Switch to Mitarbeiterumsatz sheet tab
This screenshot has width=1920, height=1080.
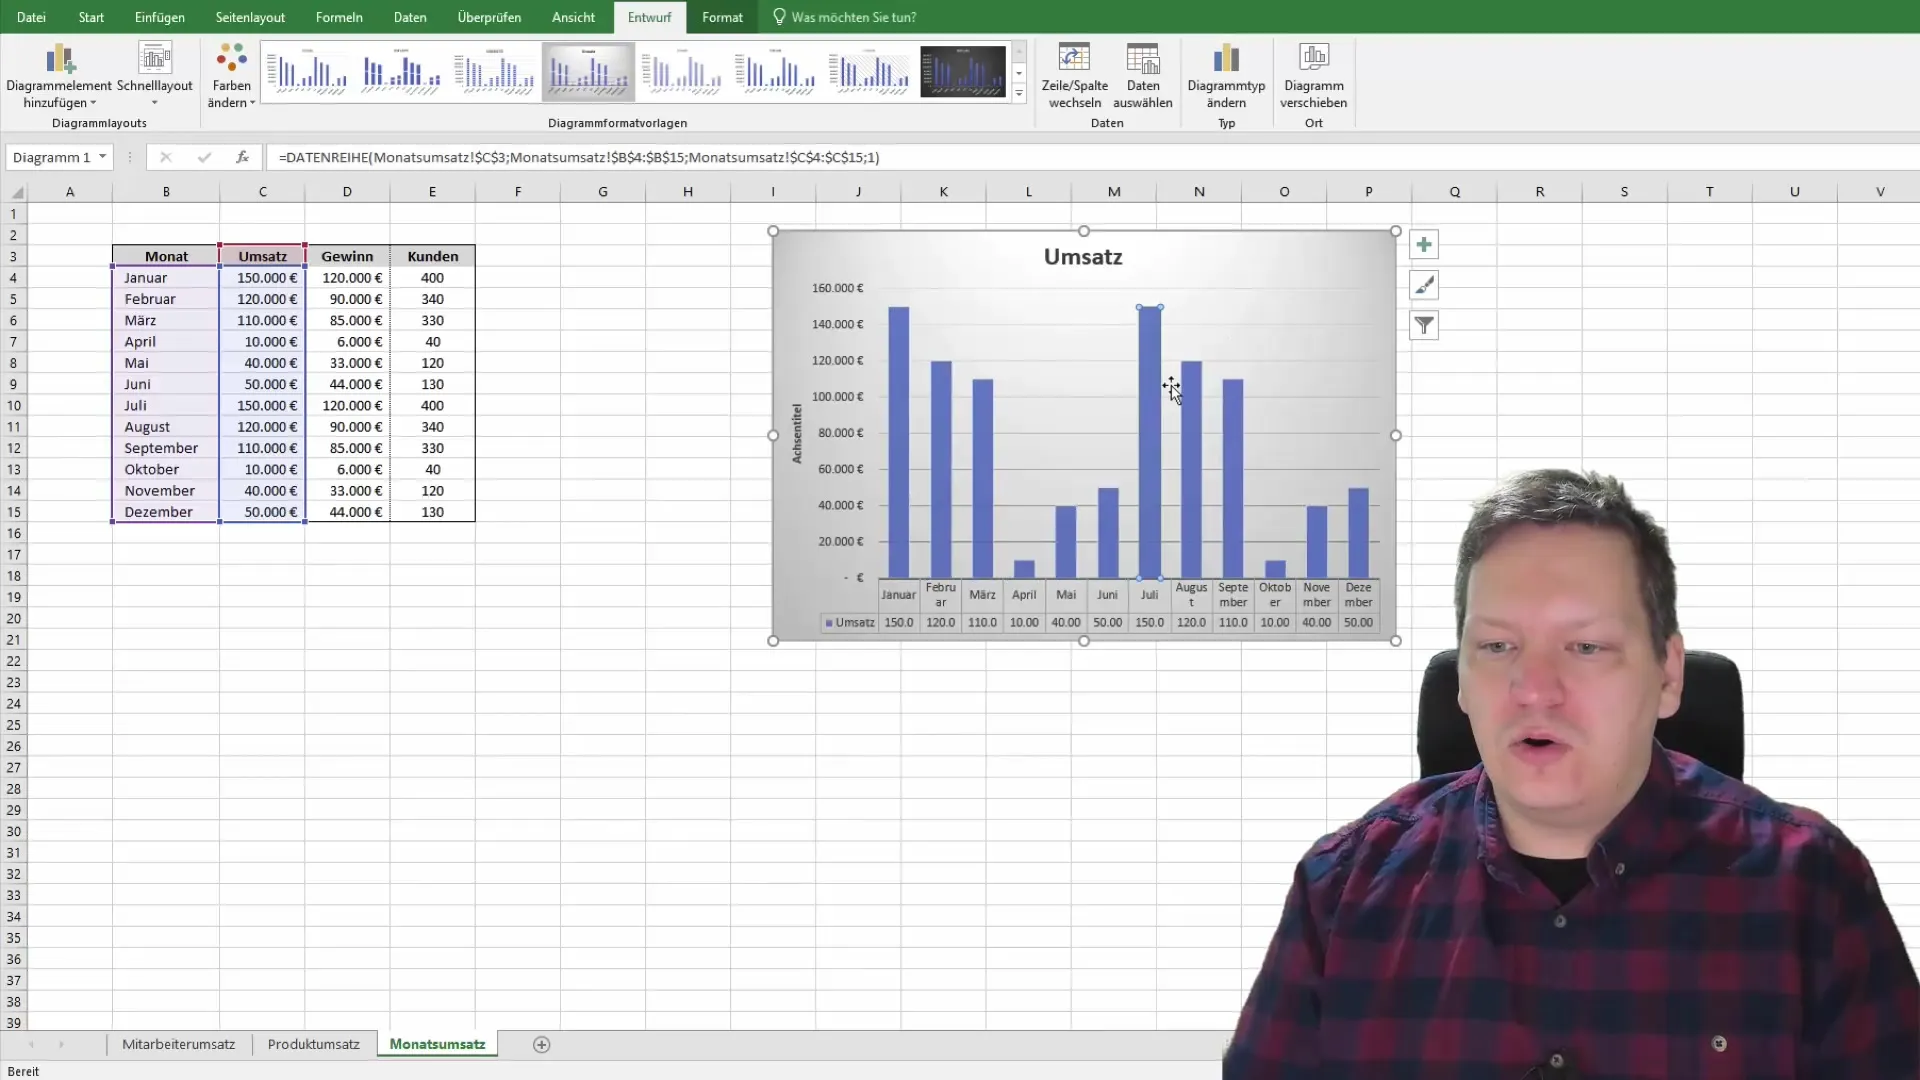coord(178,1044)
